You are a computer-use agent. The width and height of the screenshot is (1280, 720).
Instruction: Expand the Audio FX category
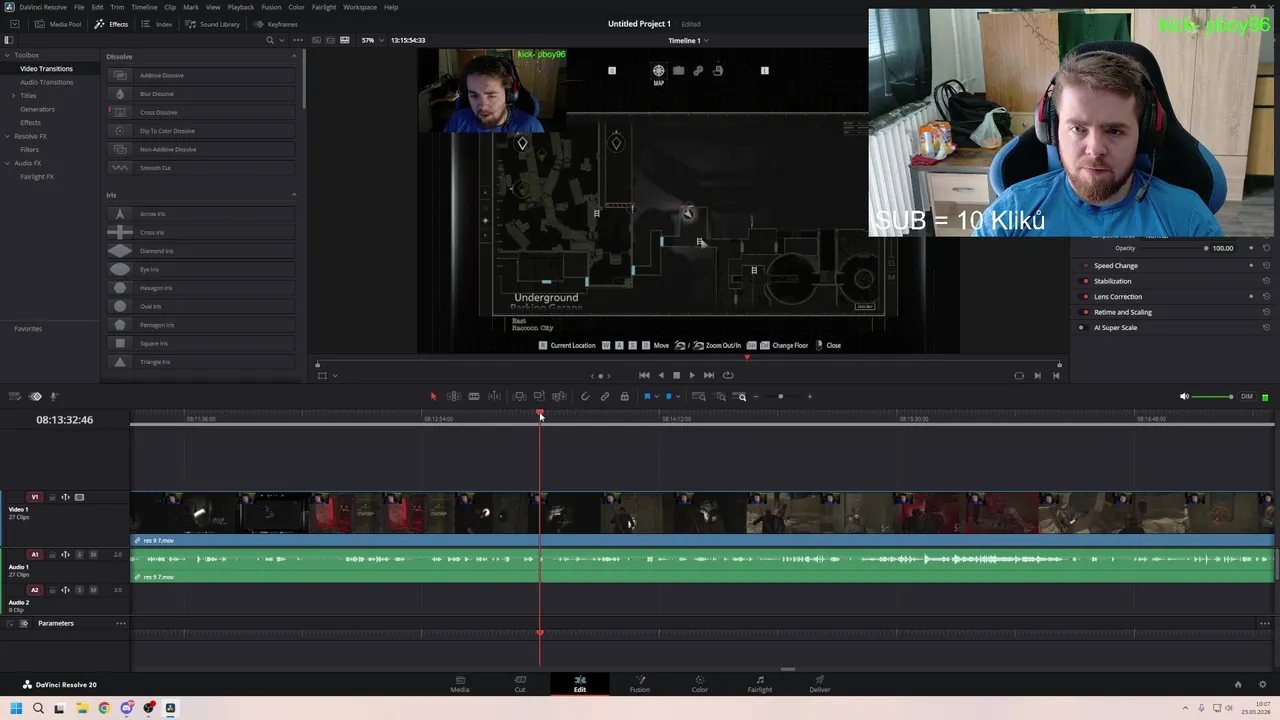click(7, 163)
